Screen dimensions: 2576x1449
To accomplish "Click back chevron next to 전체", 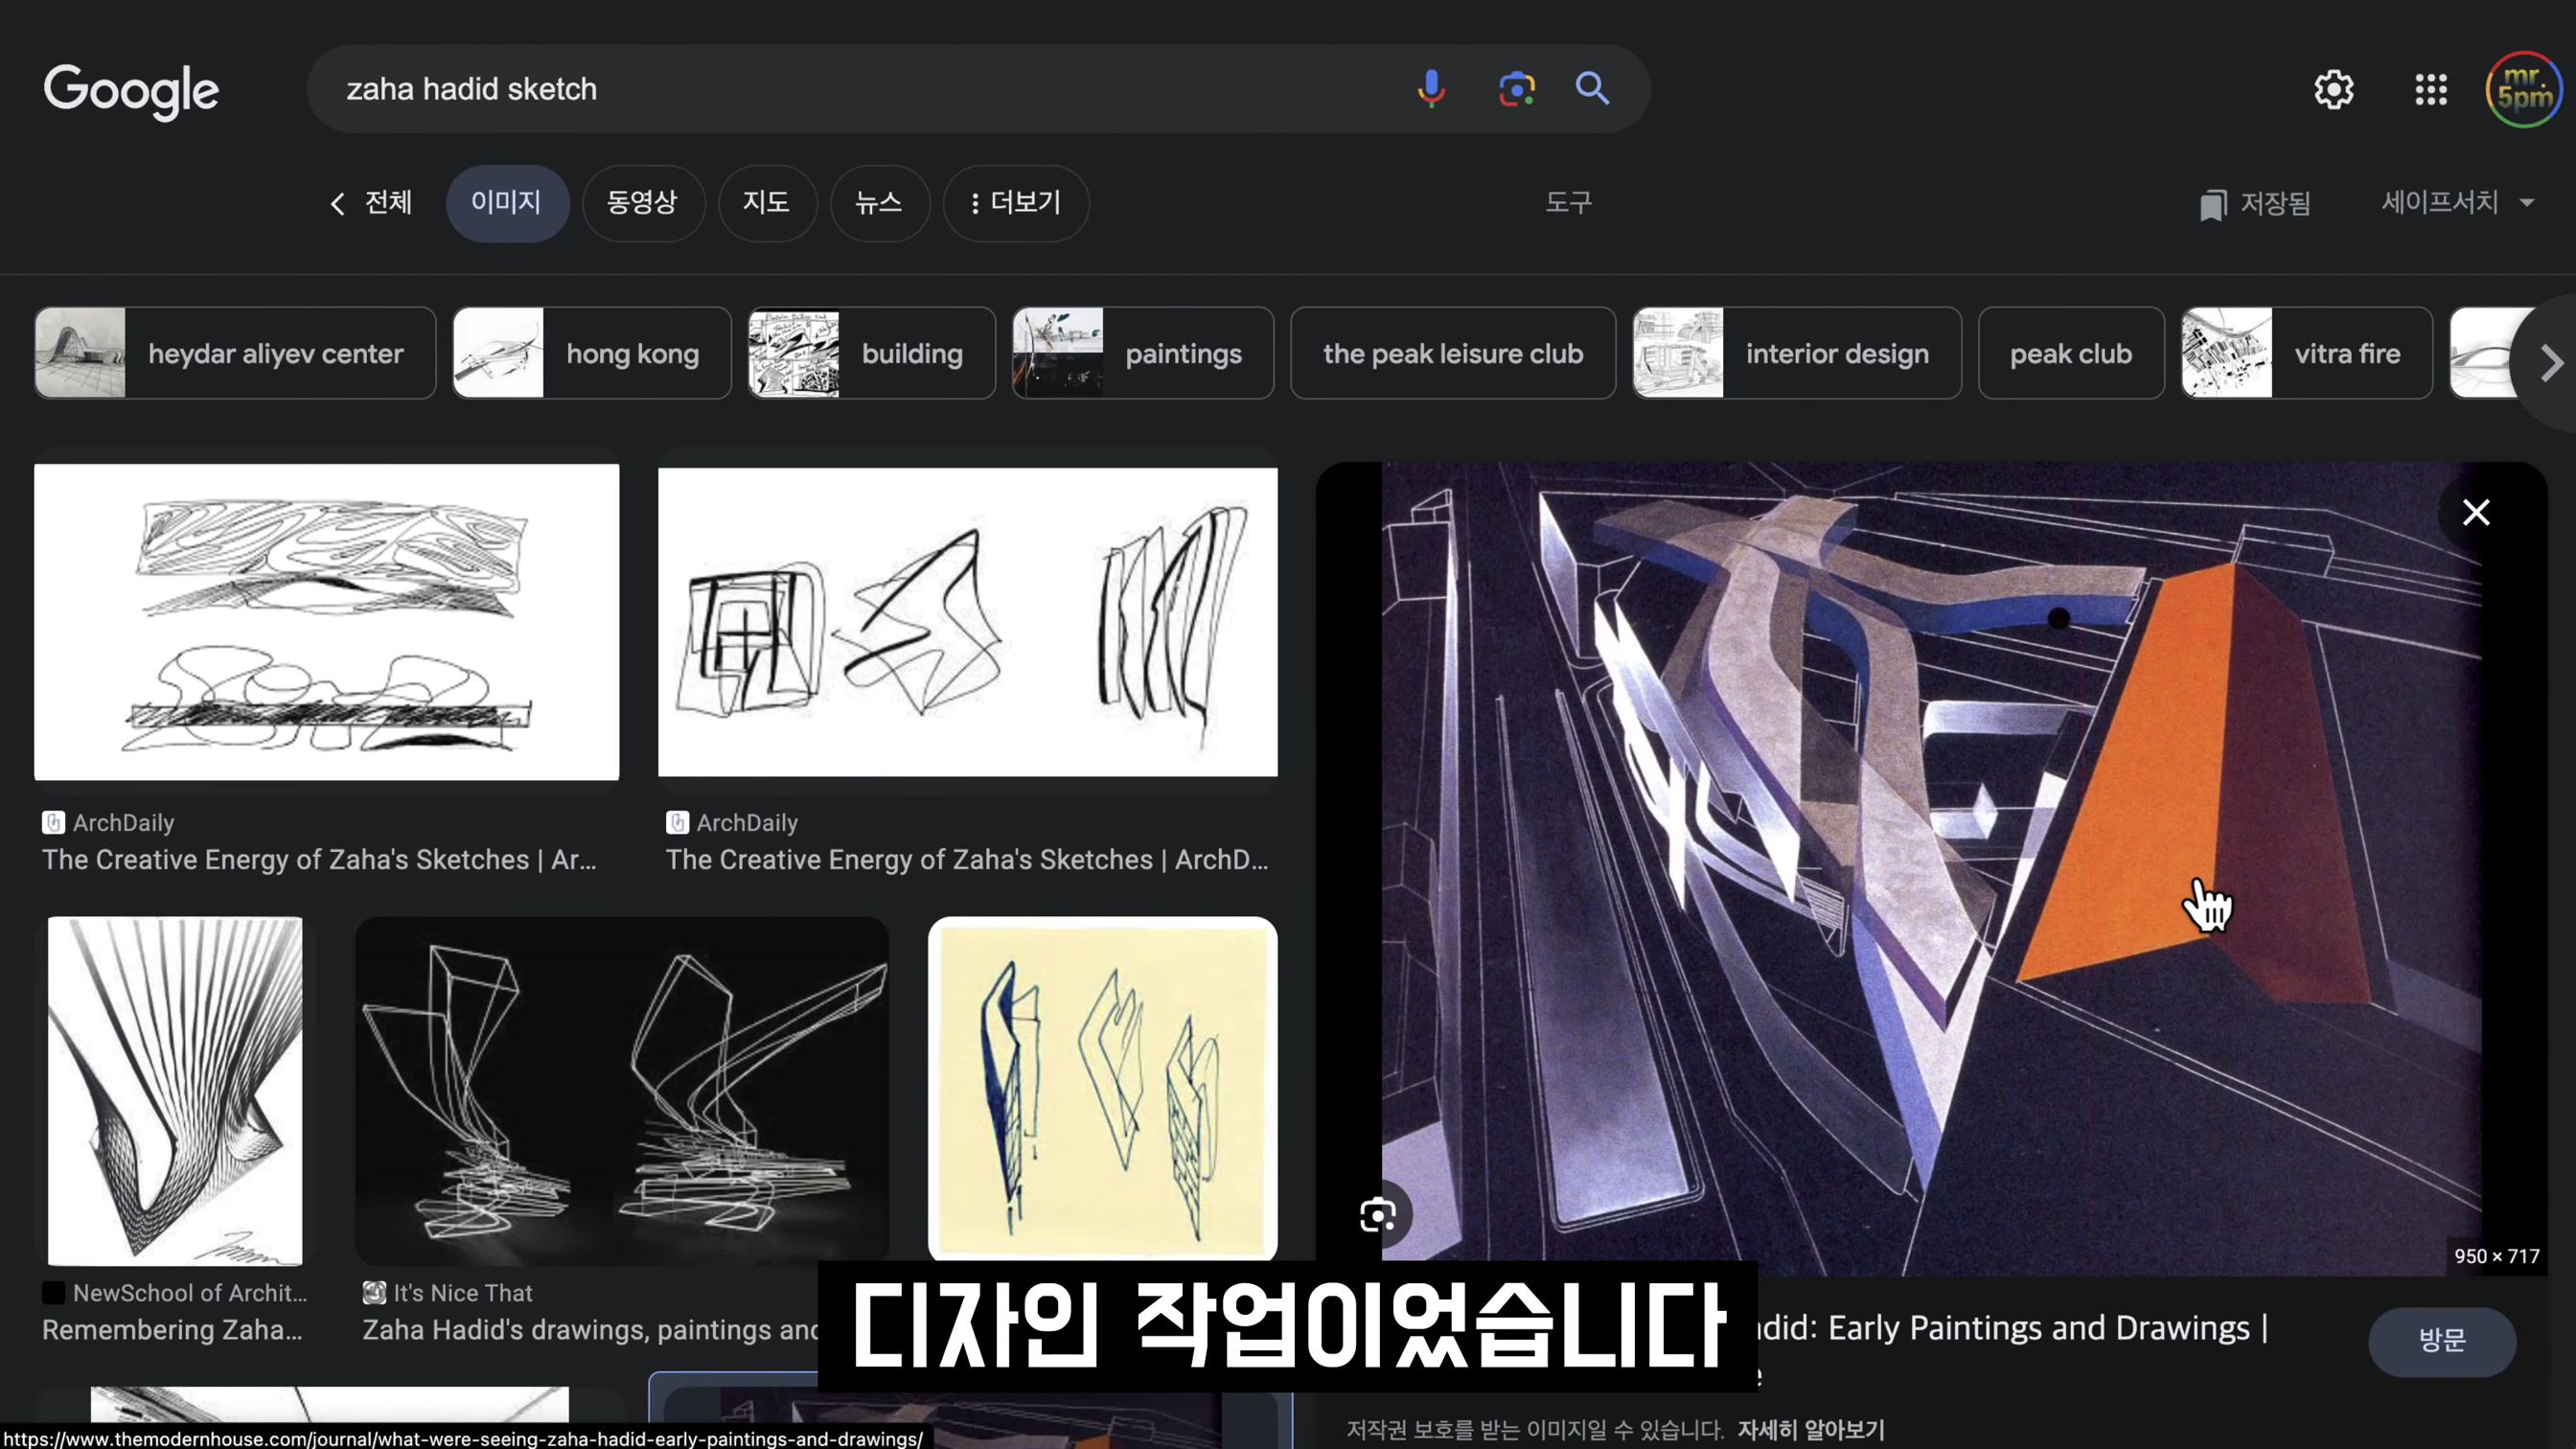I will point(338,204).
